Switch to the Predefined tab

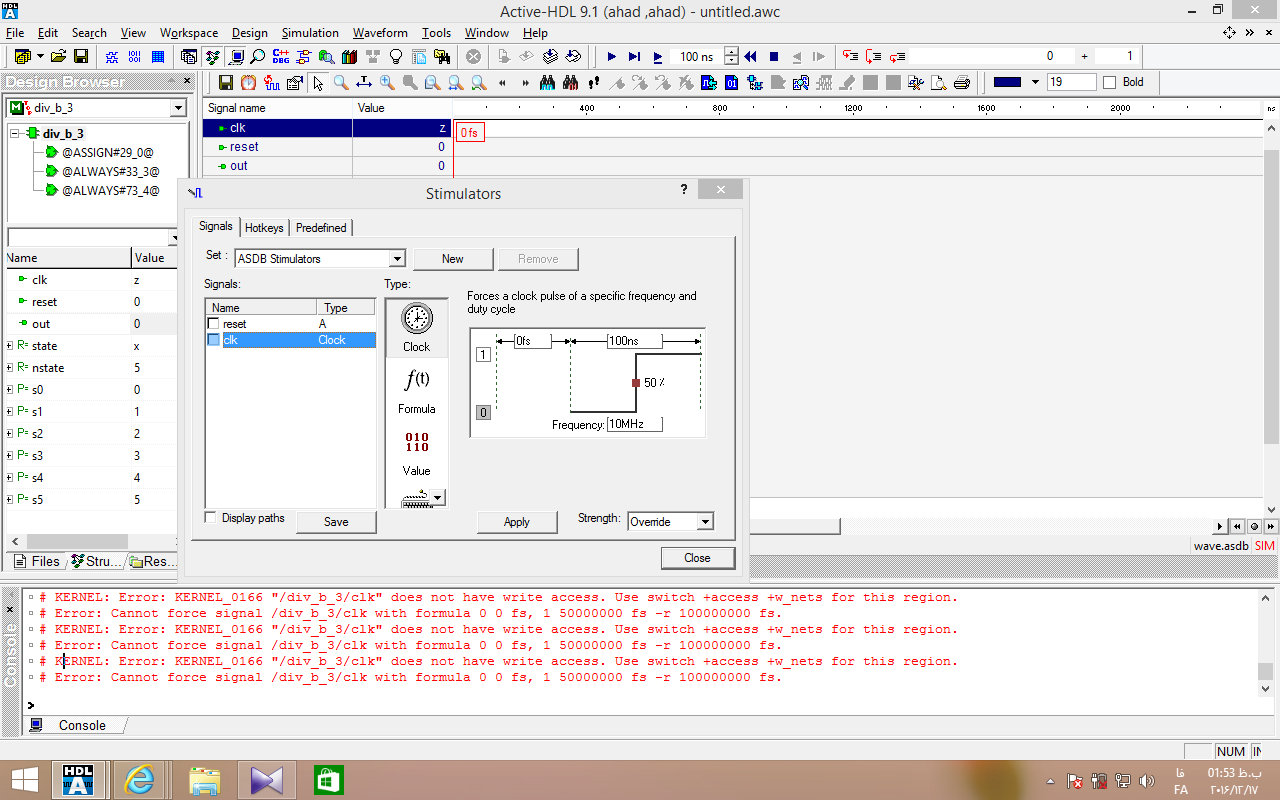pos(321,228)
